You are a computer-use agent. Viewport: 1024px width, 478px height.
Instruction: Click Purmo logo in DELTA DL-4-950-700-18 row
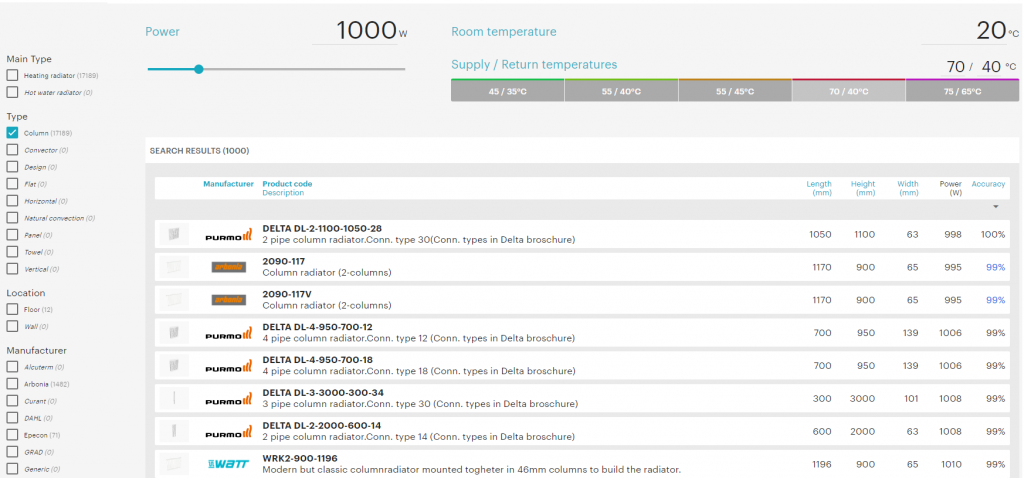229,366
